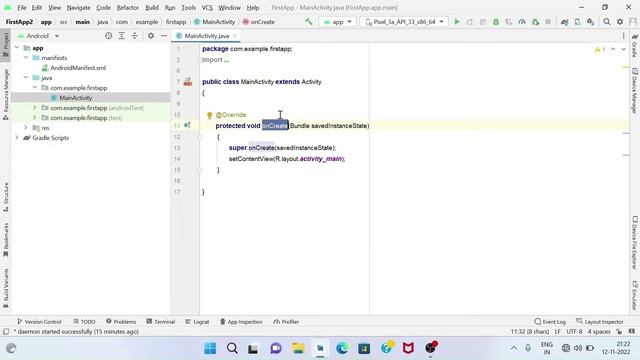The height and width of the screenshot is (360, 640).
Task: Click Search Everywhere magnifier in toolbar
Action: pos(607,22)
